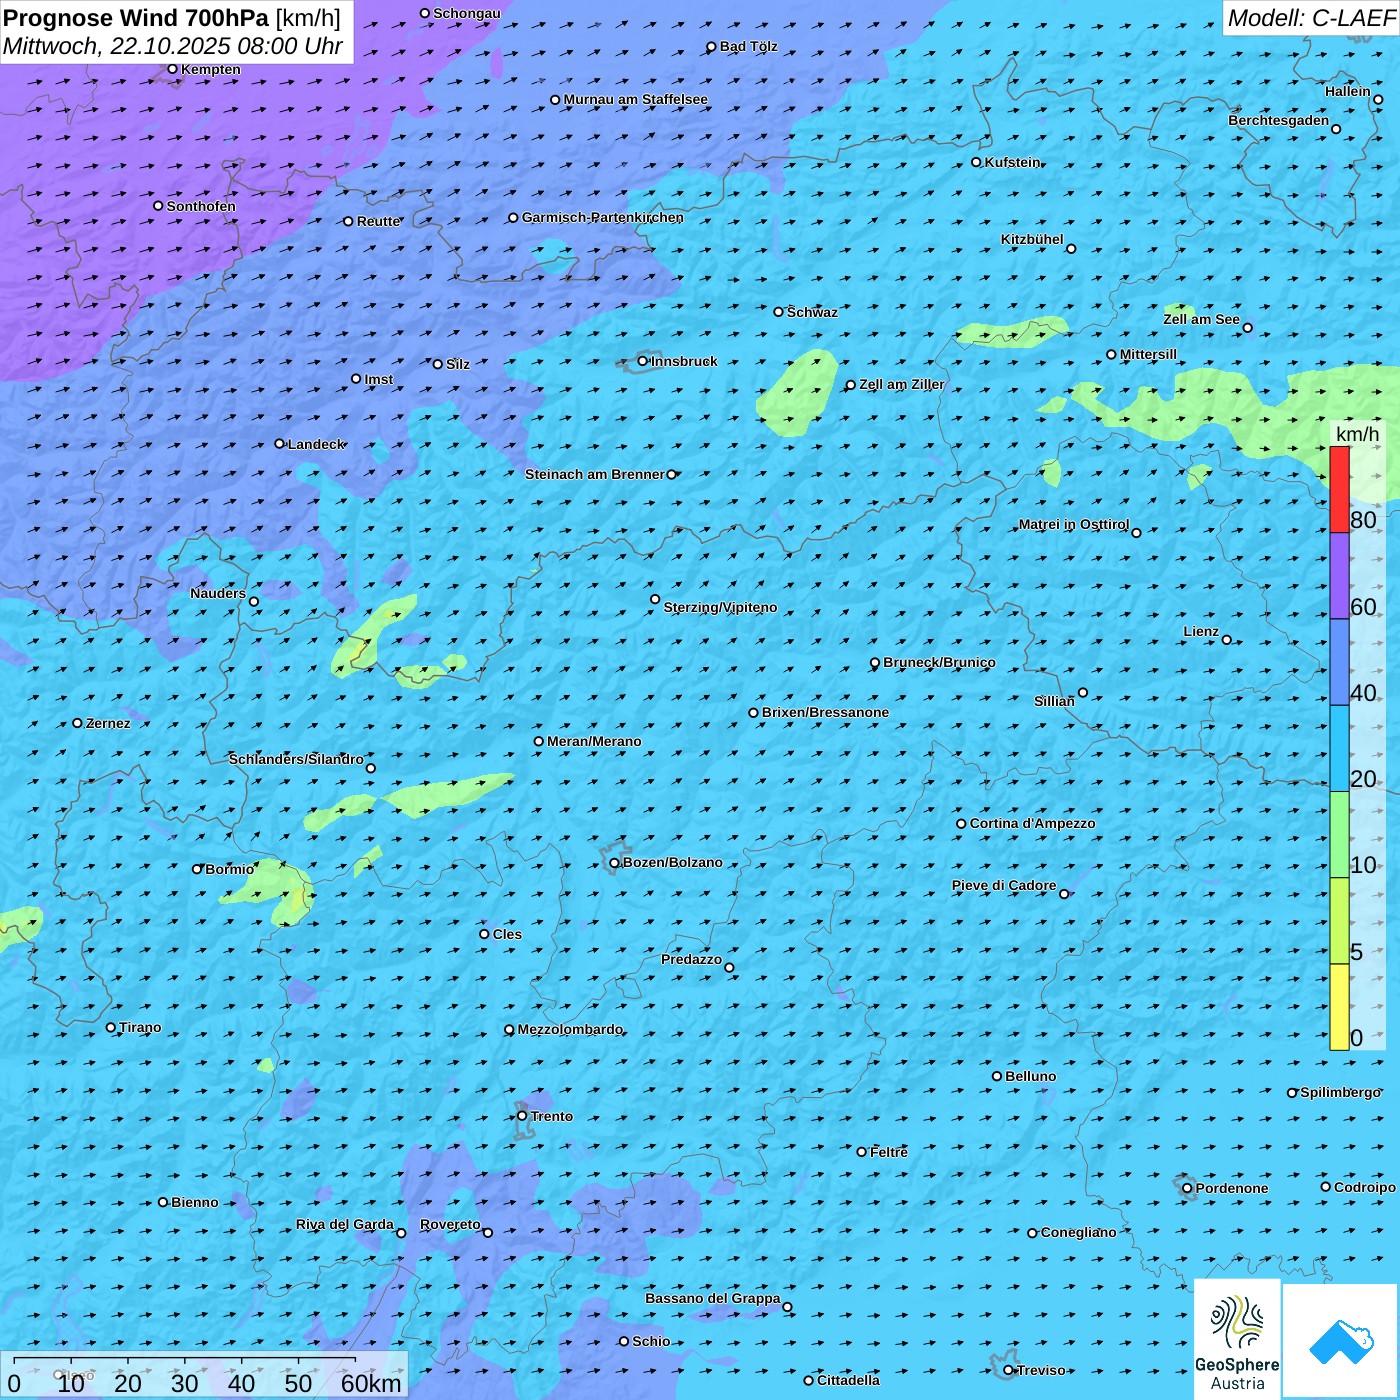
Task: Click the blue cloud house logo
Action: [x=1341, y=1341]
